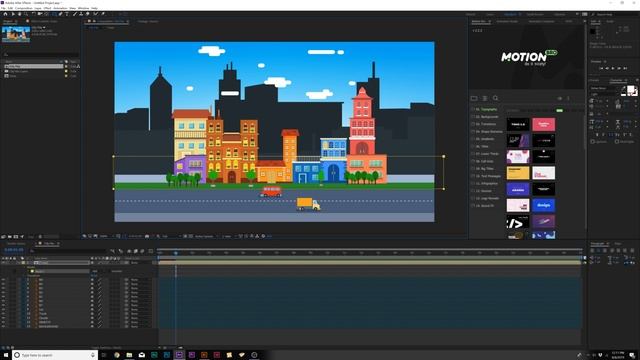This screenshot has height=360, width=640.
Task: Open the Mail app from the taskbar
Action: click(142, 355)
